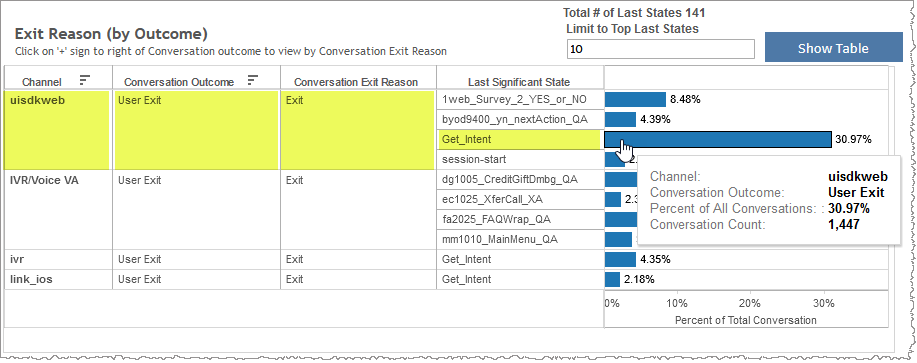
Task: Click the Percent of Total Conversation axis label
Action: coord(746,320)
